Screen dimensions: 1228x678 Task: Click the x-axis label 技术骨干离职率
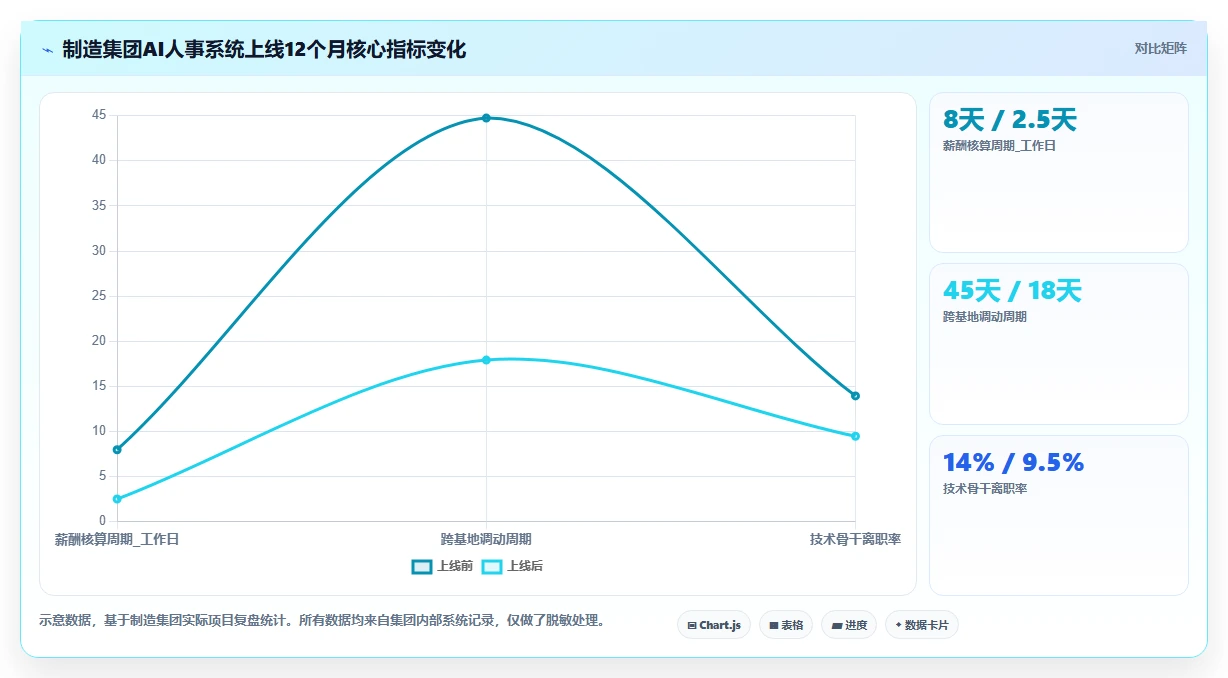[x=855, y=539]
